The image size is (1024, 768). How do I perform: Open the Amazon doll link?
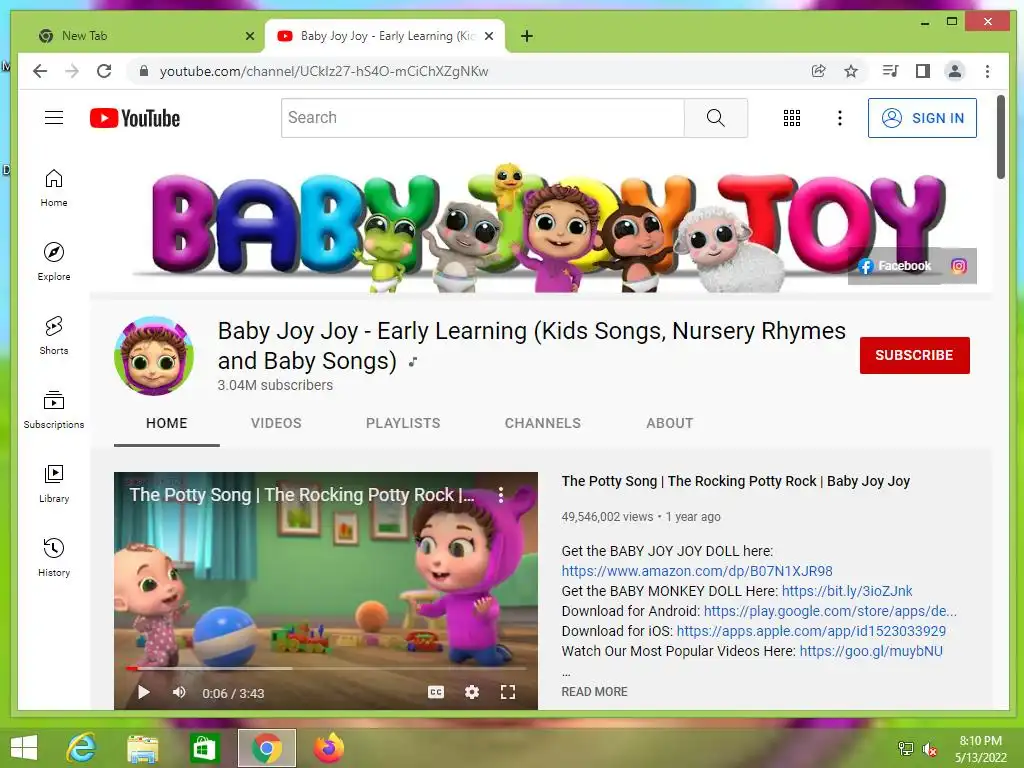pyautogui.click(x=697, y=571)
